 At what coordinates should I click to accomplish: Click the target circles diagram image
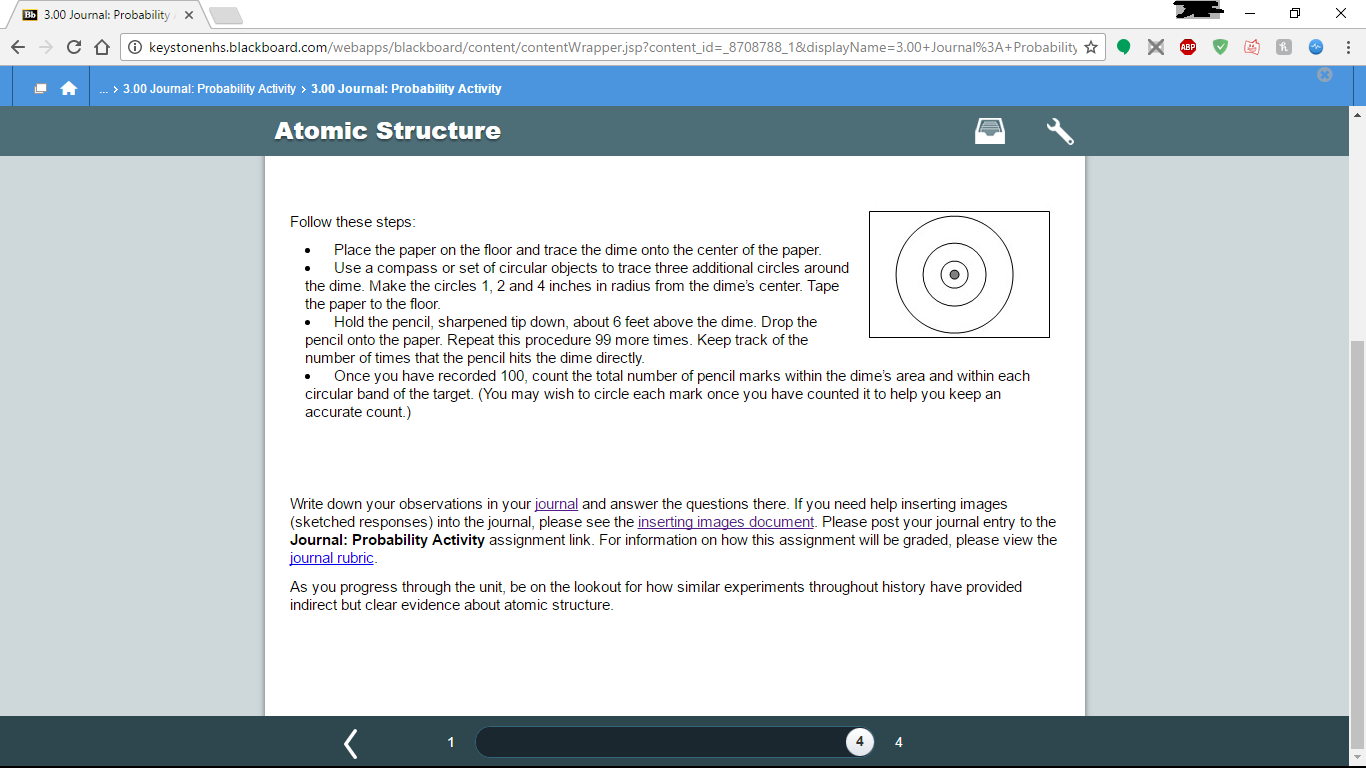(959, 274)
